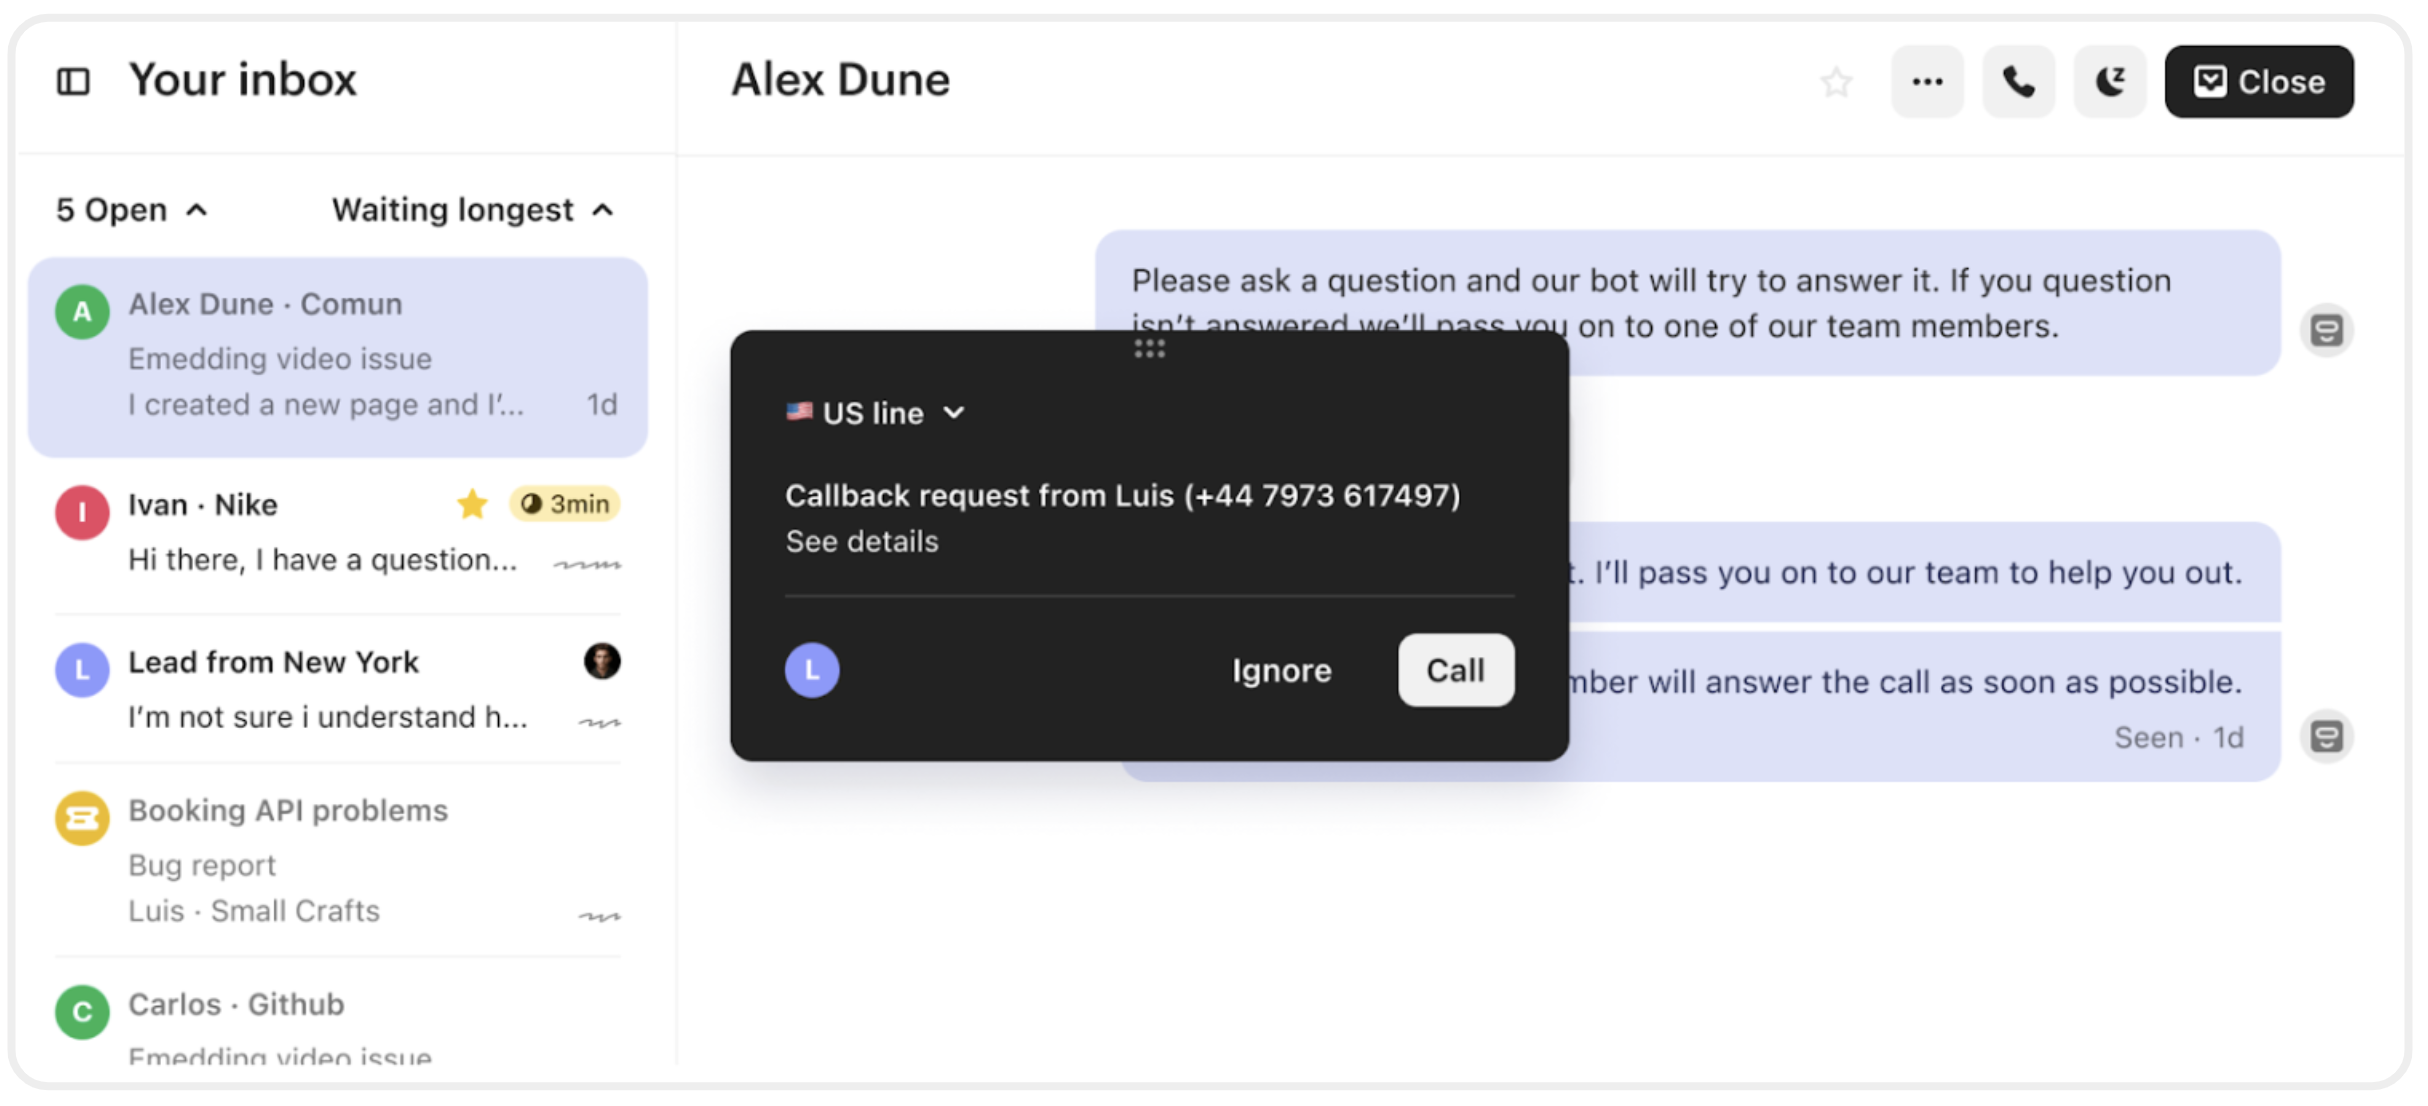Click the assignee photo on New York lead
Image resolution: width=2428 pixels, height=1106 pixels.
click(602, 661)
